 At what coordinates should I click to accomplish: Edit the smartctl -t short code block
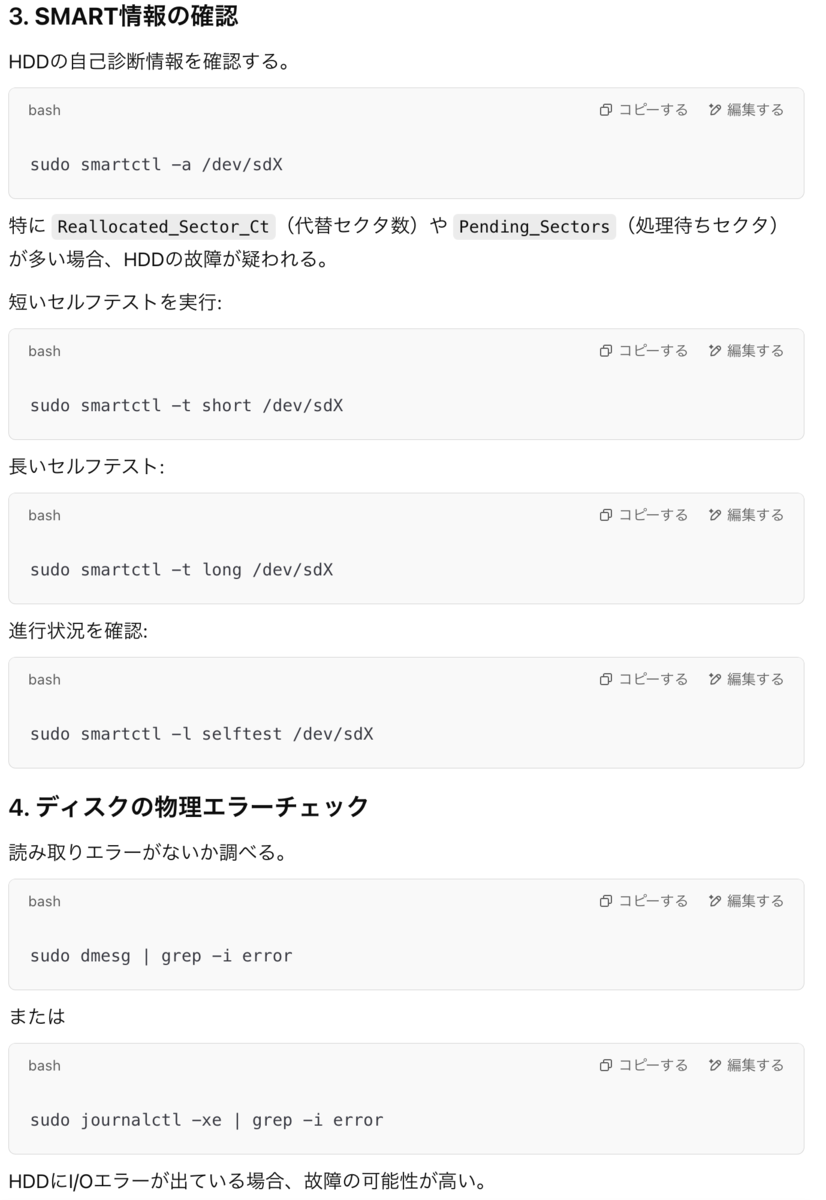[746, 351]
